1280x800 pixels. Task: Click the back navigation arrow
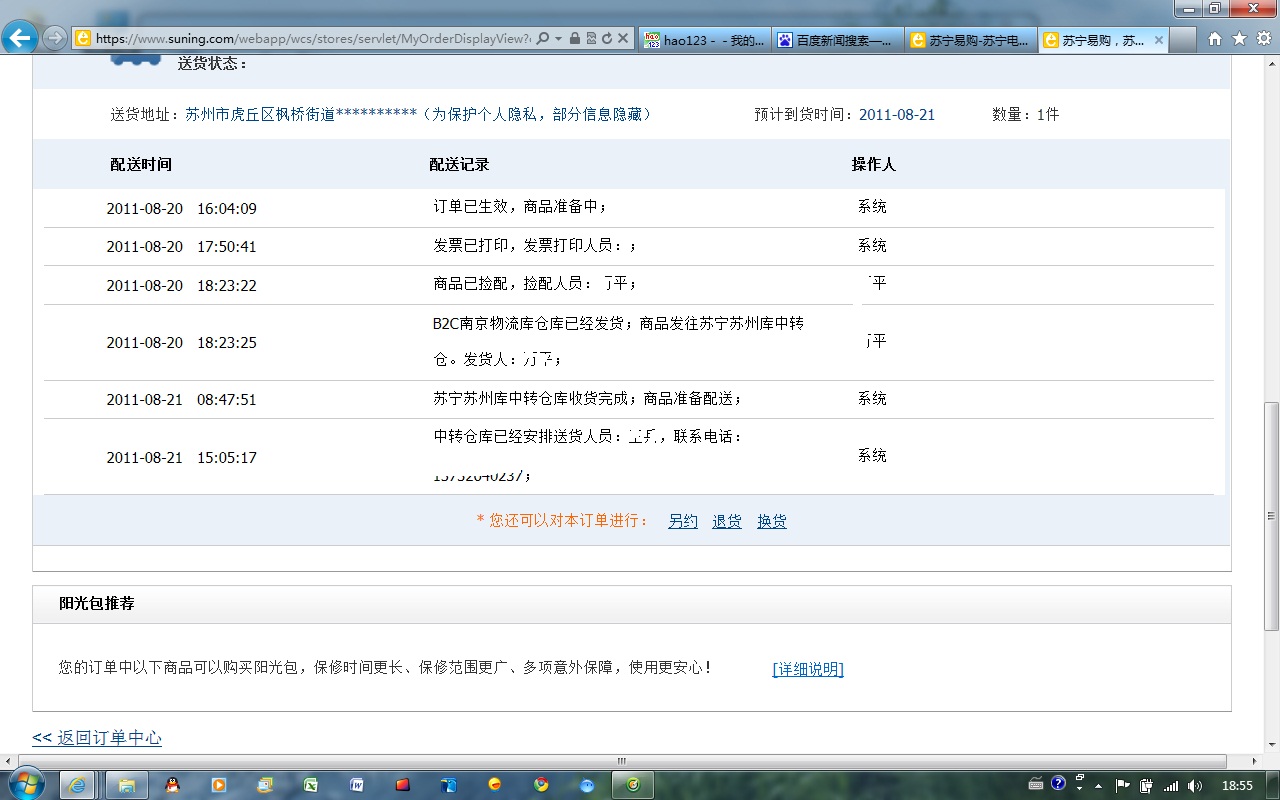[20, 37]
